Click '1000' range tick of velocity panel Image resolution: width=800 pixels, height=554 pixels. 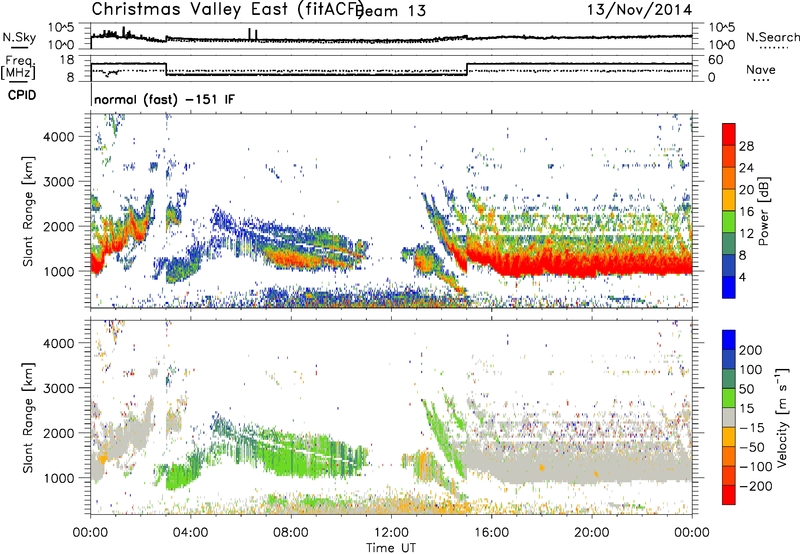click(x=59, y=478)
